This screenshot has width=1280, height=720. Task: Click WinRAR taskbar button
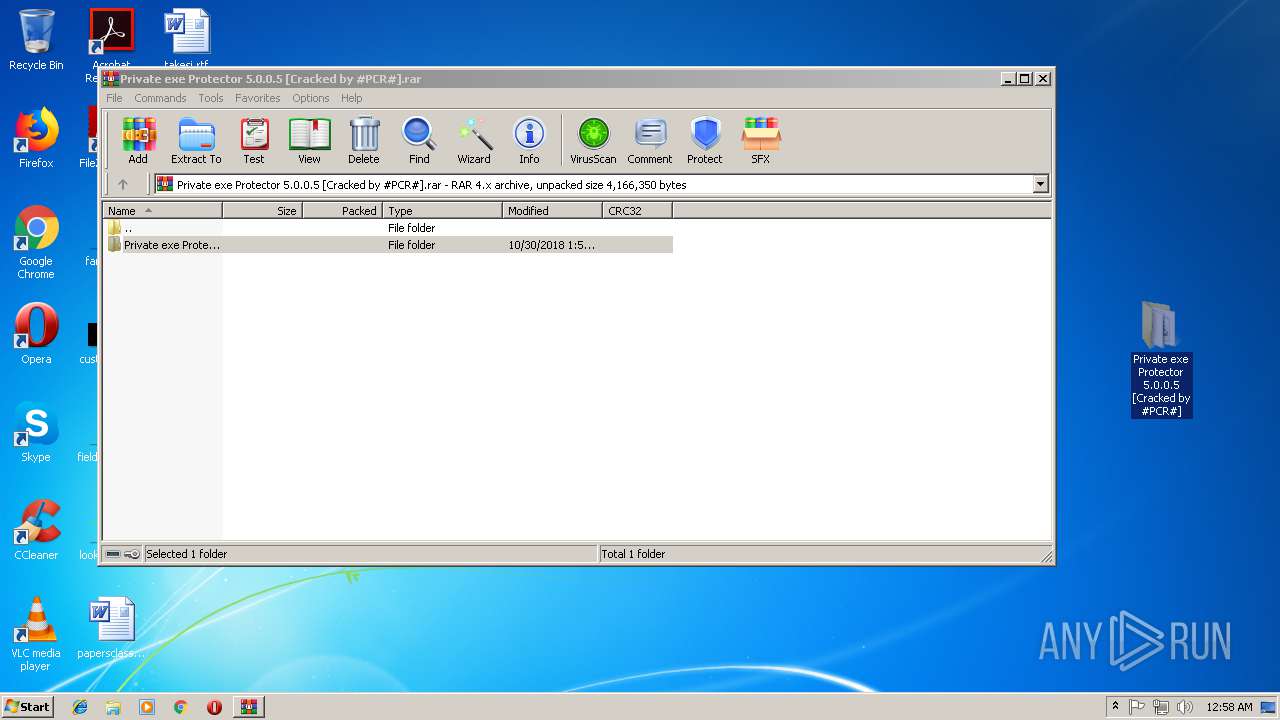tap(248, 707)
